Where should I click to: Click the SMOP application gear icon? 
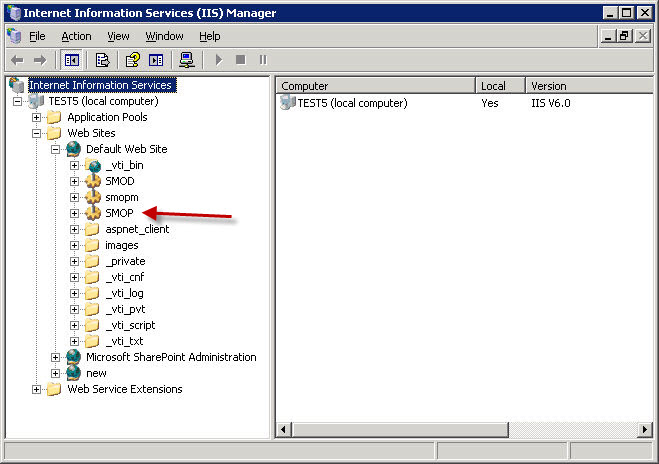coord(92,213)
